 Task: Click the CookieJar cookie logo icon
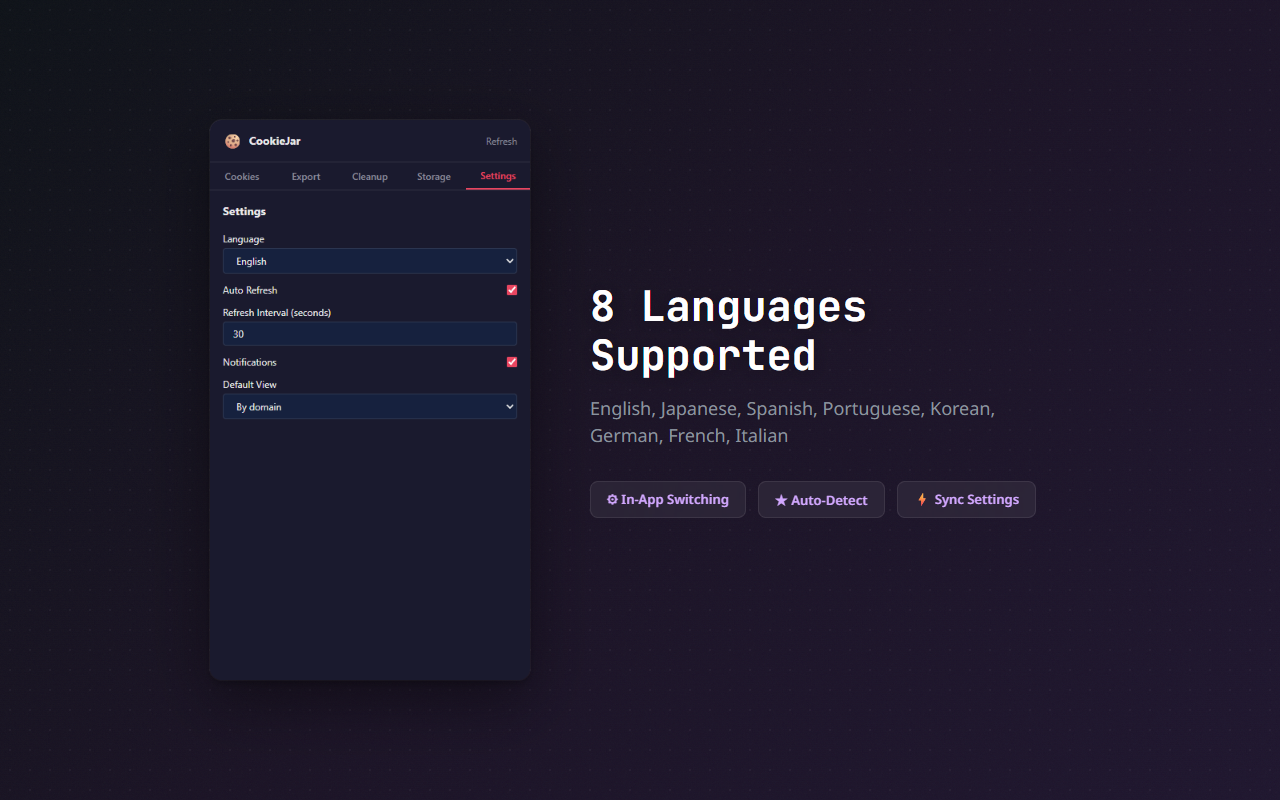(x=233, y=141)
